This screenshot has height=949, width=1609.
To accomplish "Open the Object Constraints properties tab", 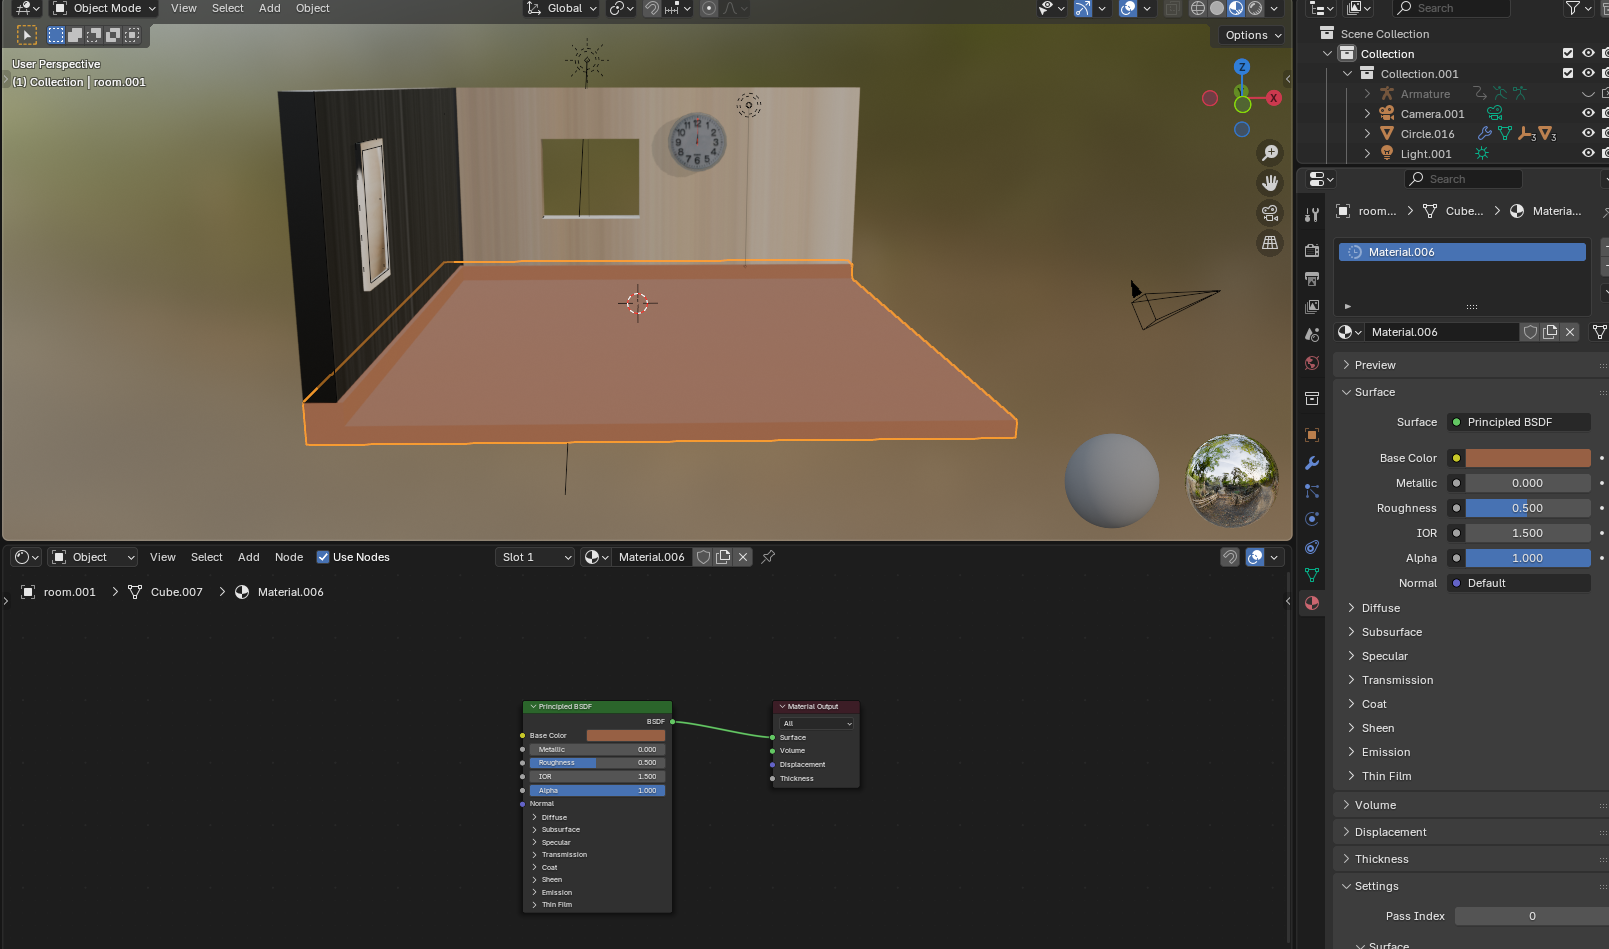I will (1312, 547).
